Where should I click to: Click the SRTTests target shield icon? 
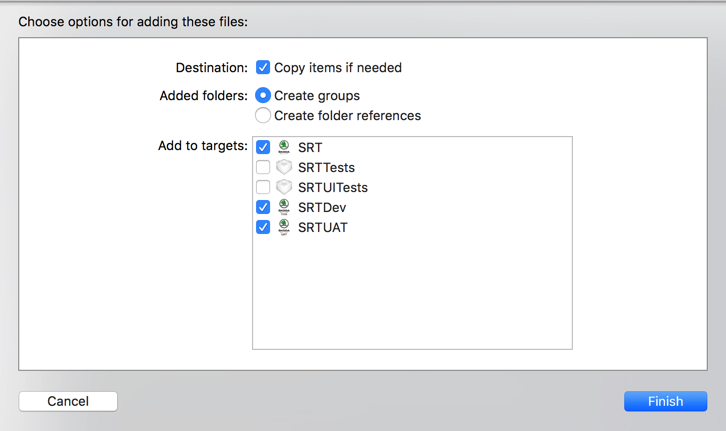[284, 167]
